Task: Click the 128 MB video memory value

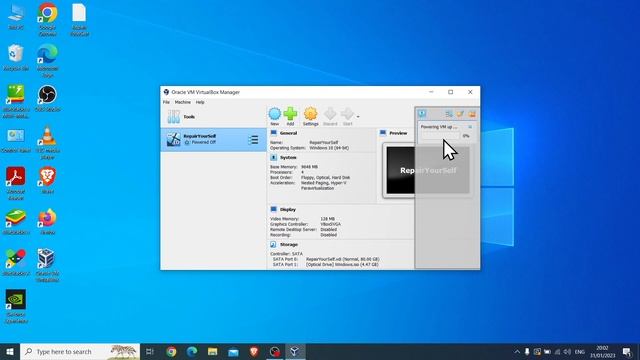Action: 327,219
